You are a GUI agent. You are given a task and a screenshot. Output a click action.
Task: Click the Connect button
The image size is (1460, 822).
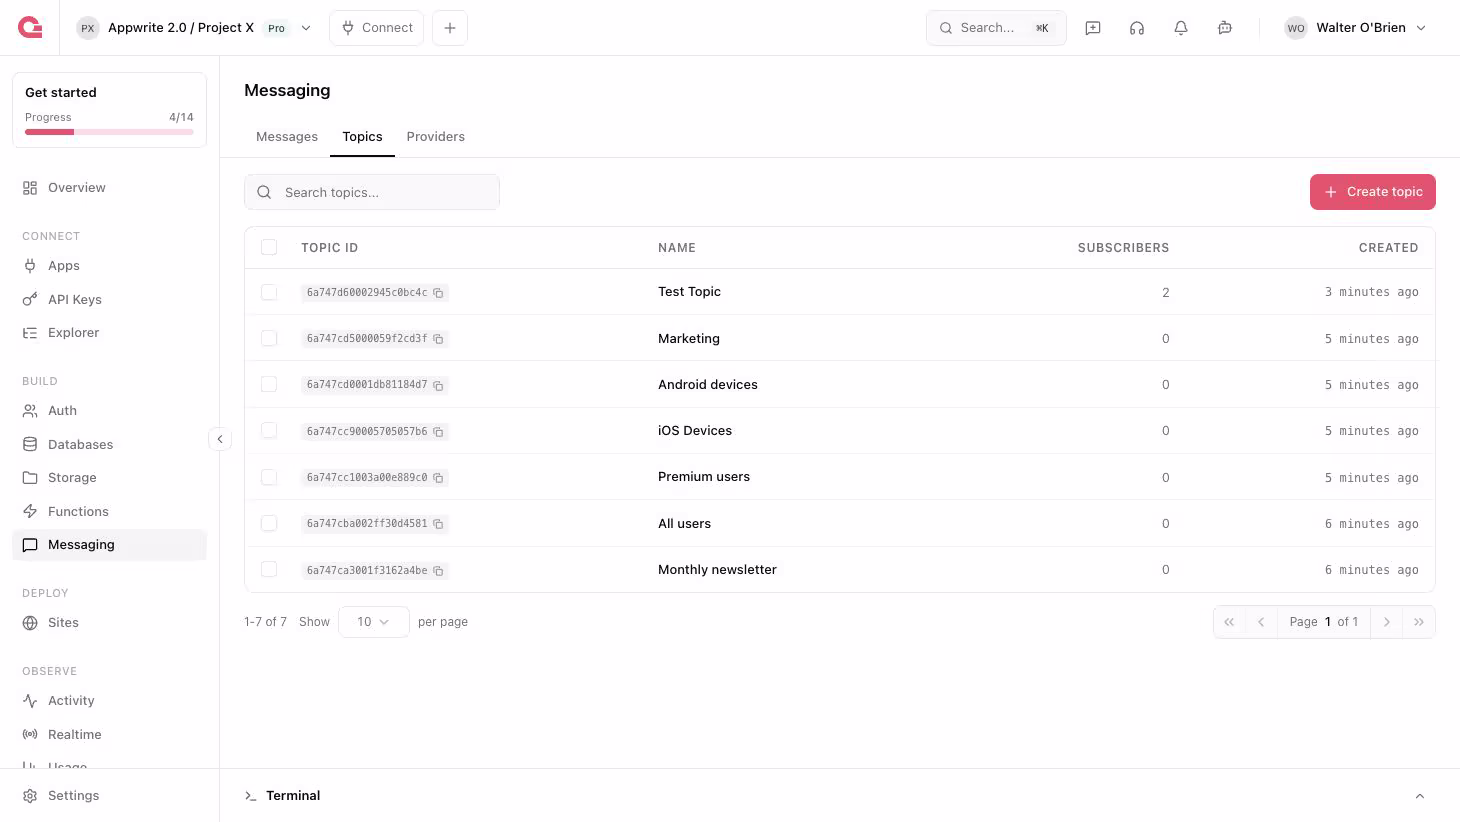tap(376, 28)
